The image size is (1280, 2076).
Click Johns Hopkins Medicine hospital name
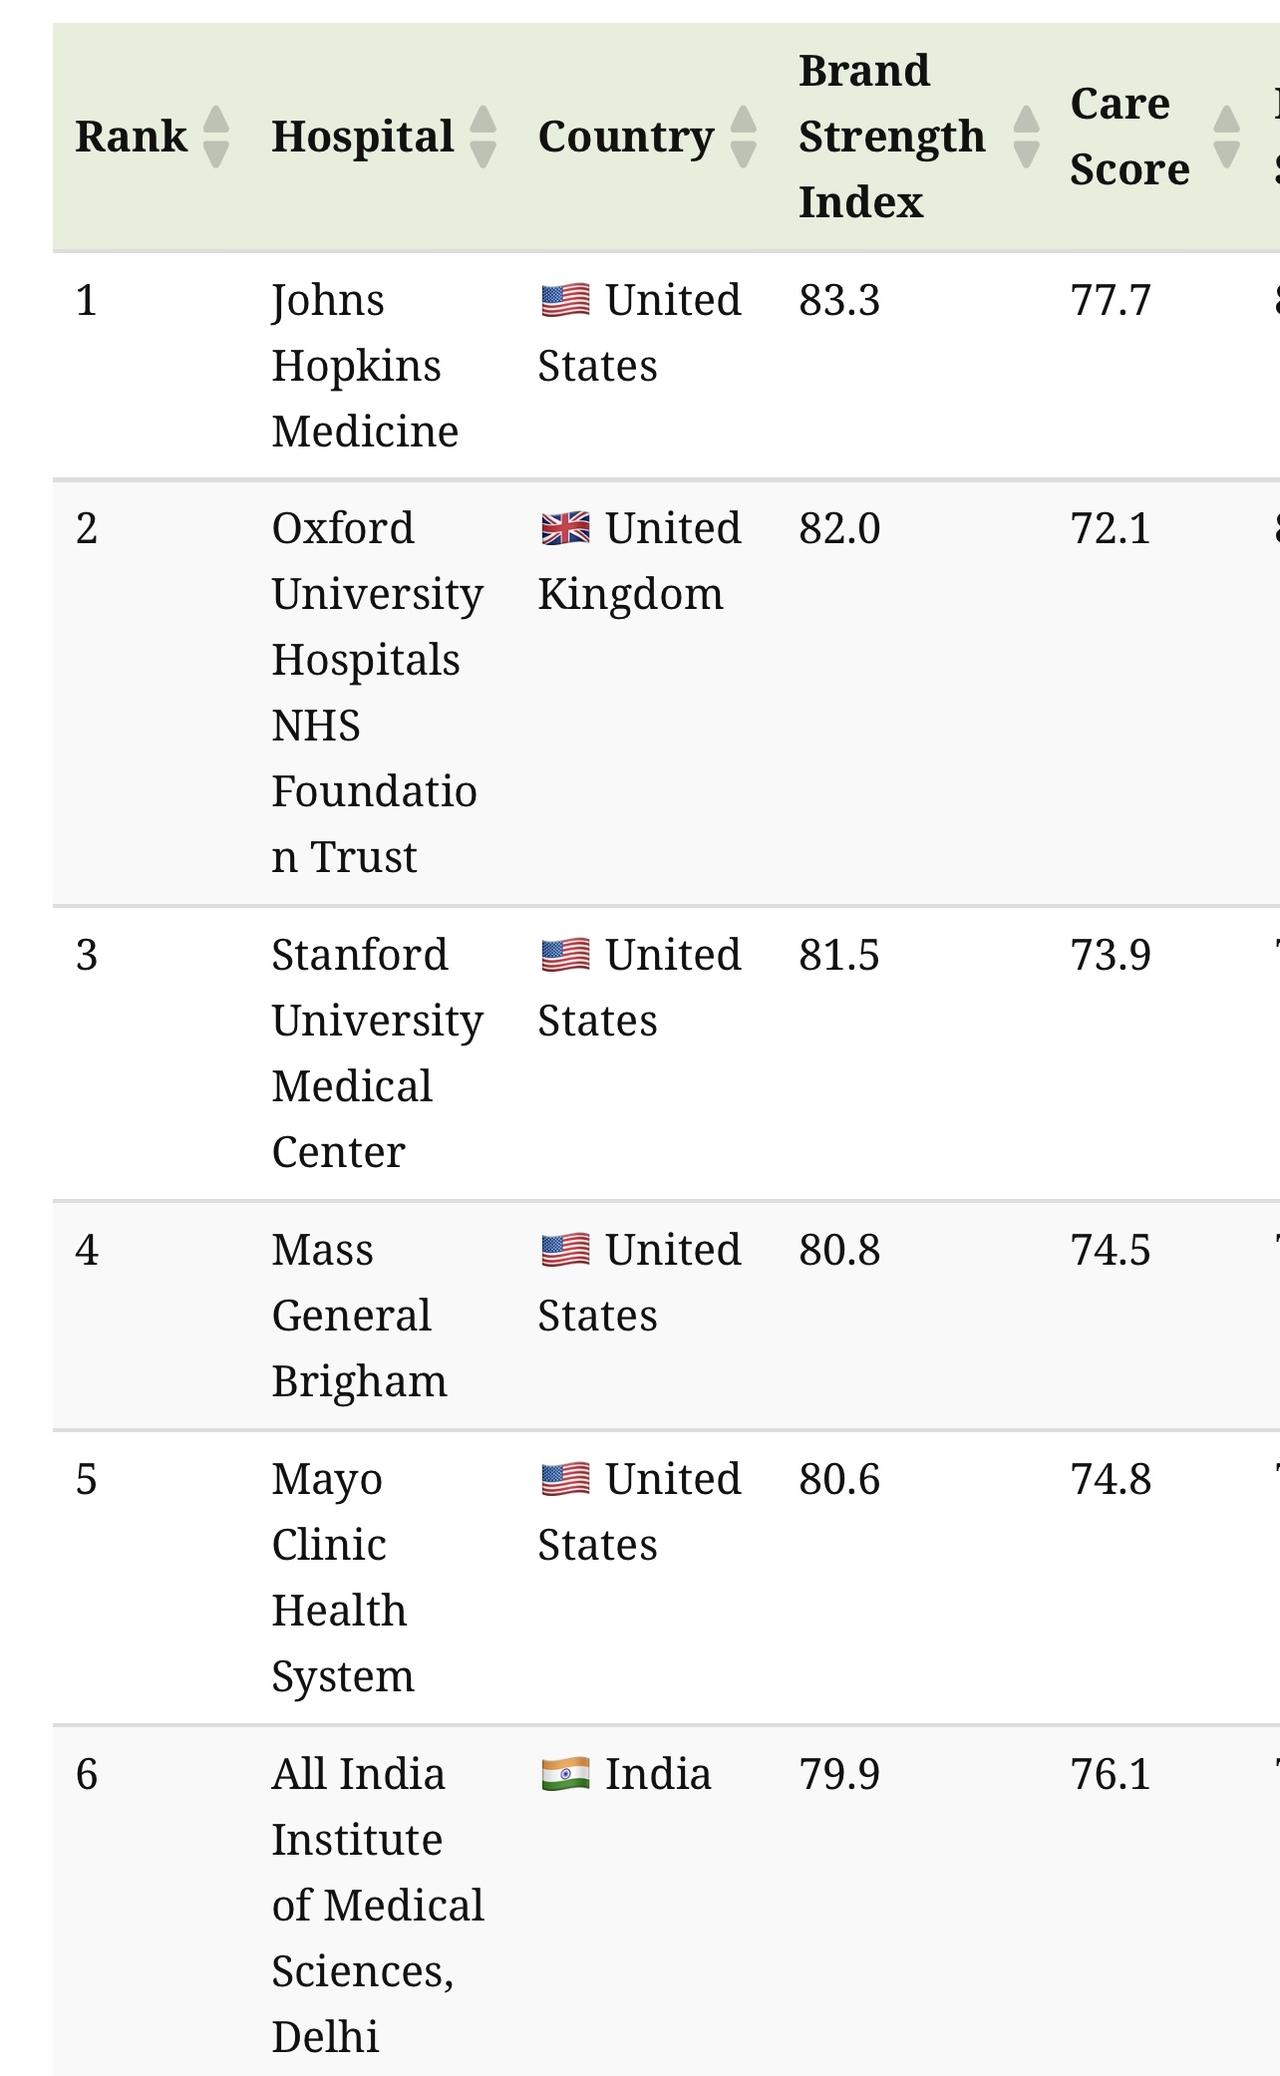pos(365,366)
